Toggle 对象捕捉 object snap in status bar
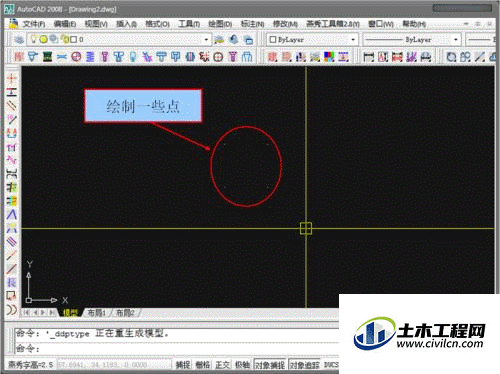 point(270,365)
